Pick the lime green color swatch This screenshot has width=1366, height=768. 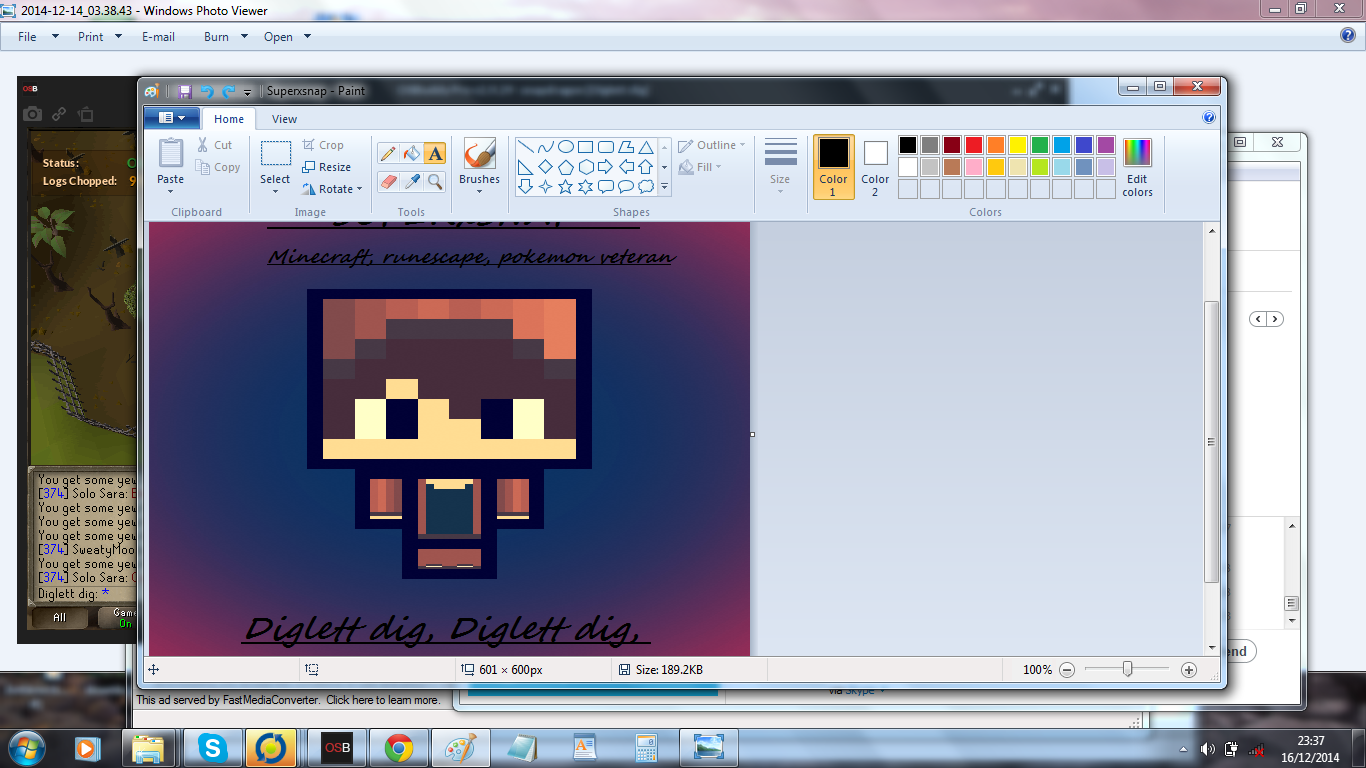click(x=1039, y=167)
